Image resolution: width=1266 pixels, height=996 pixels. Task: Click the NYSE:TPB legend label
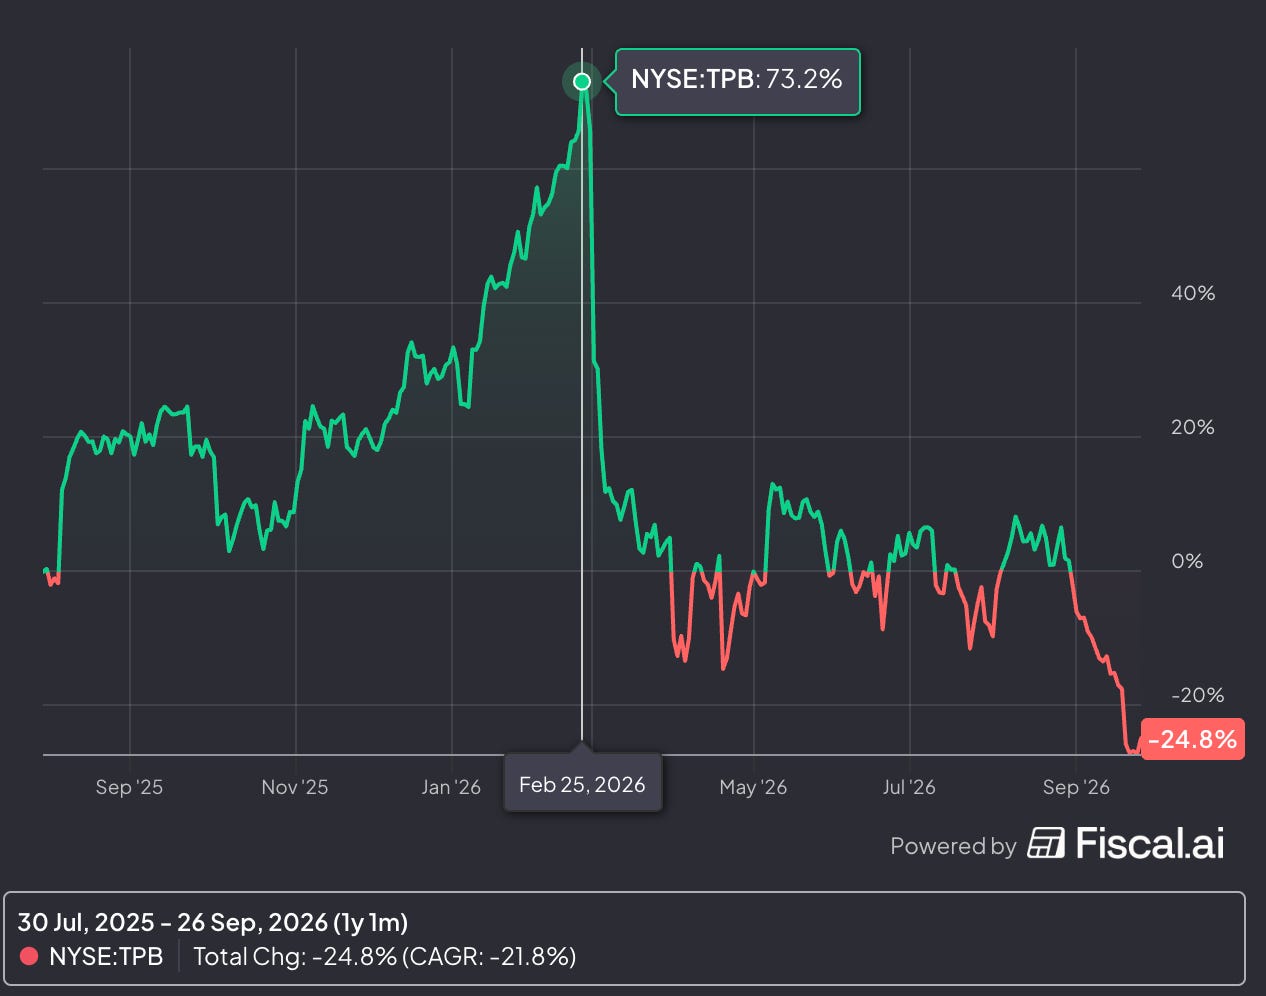[x=106, y=957]
